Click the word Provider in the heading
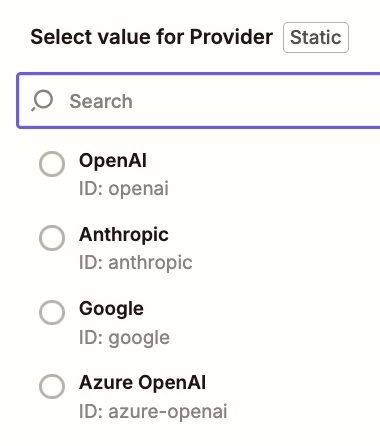The height and width of the screenshot is (446, 380). pyautogui.click(x=231, y=37)
